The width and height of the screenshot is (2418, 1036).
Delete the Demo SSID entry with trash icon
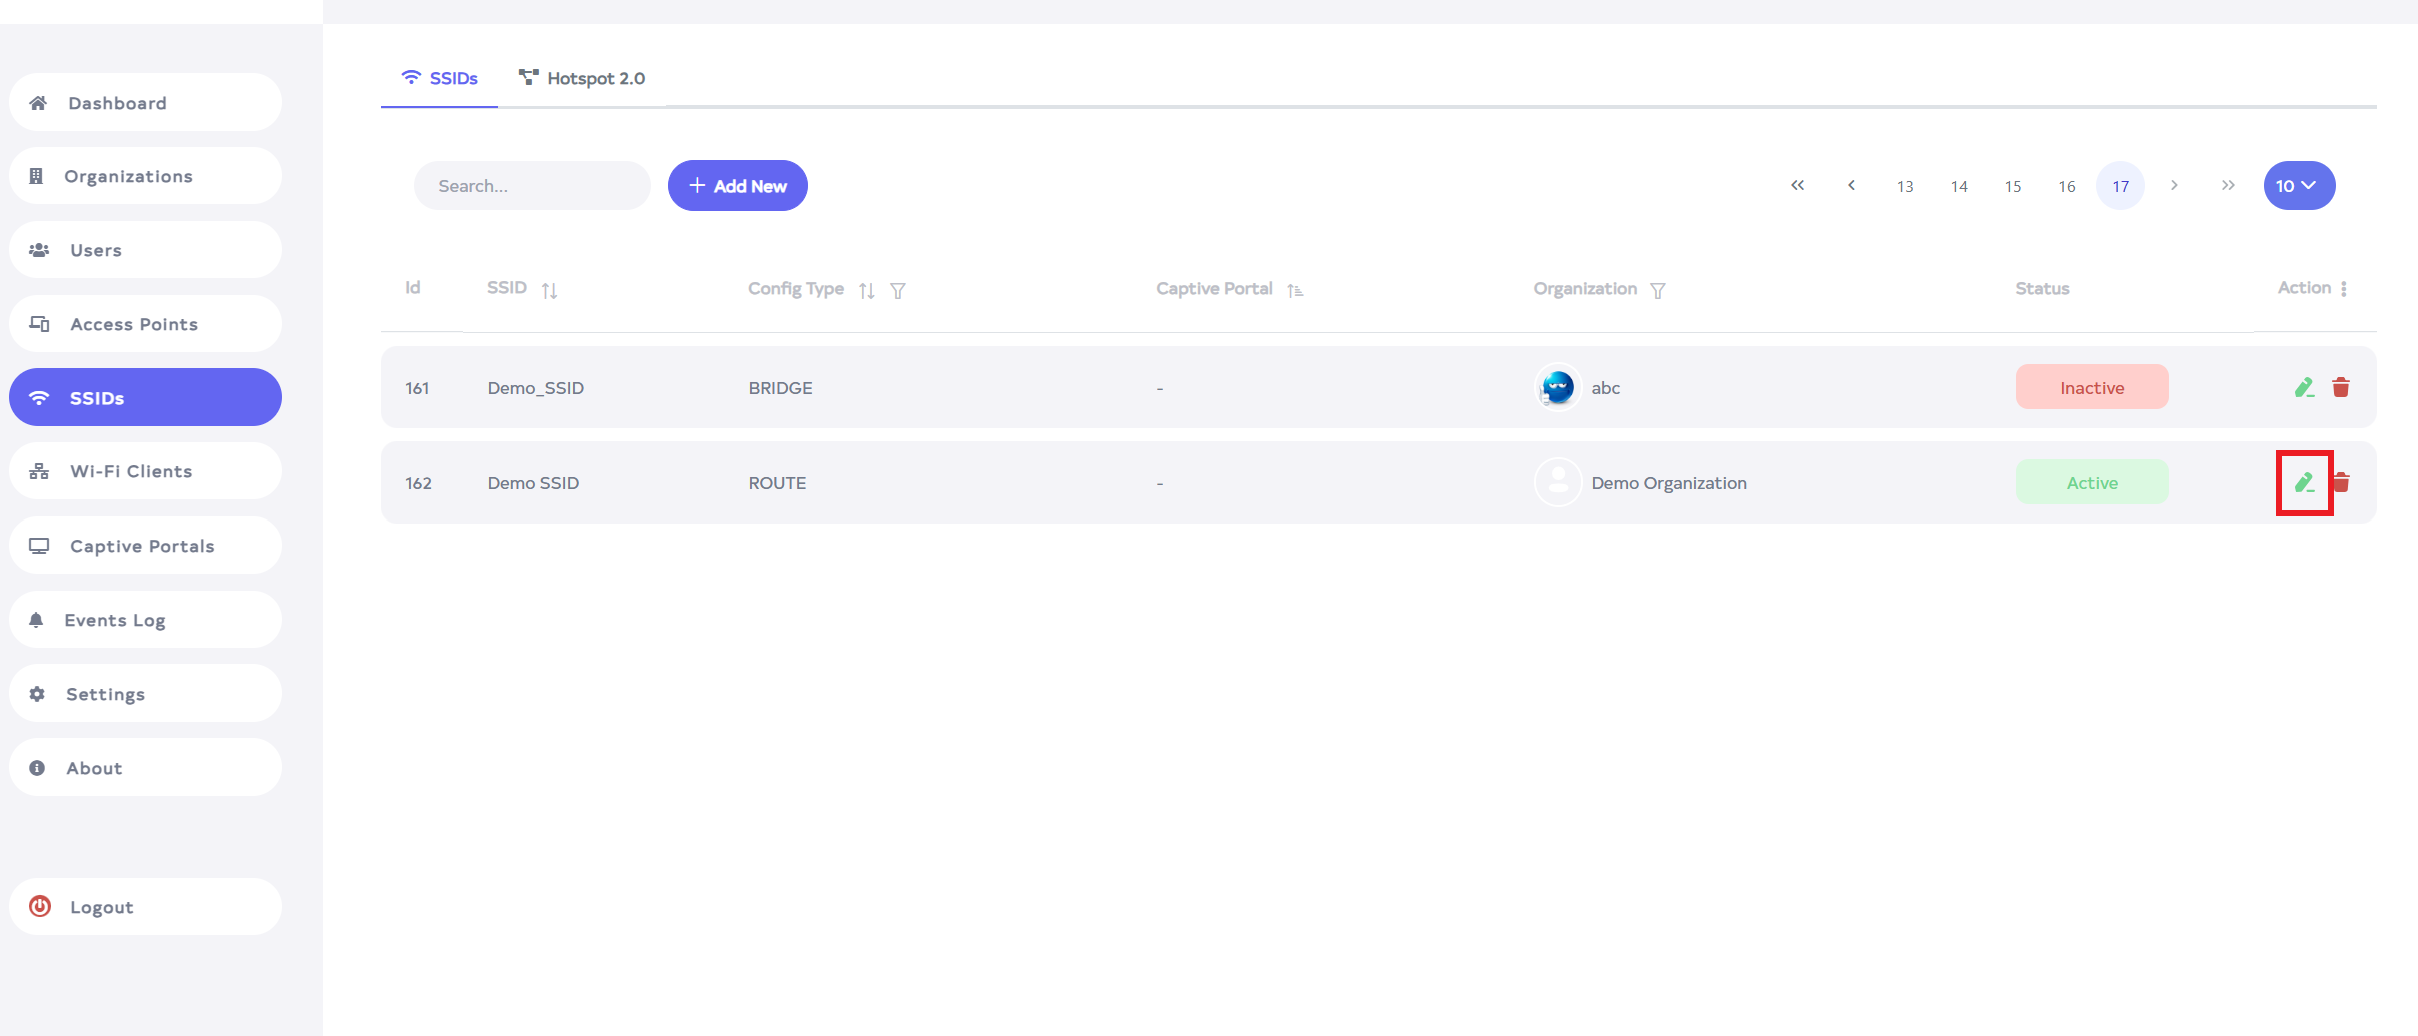click(2342, 483)
